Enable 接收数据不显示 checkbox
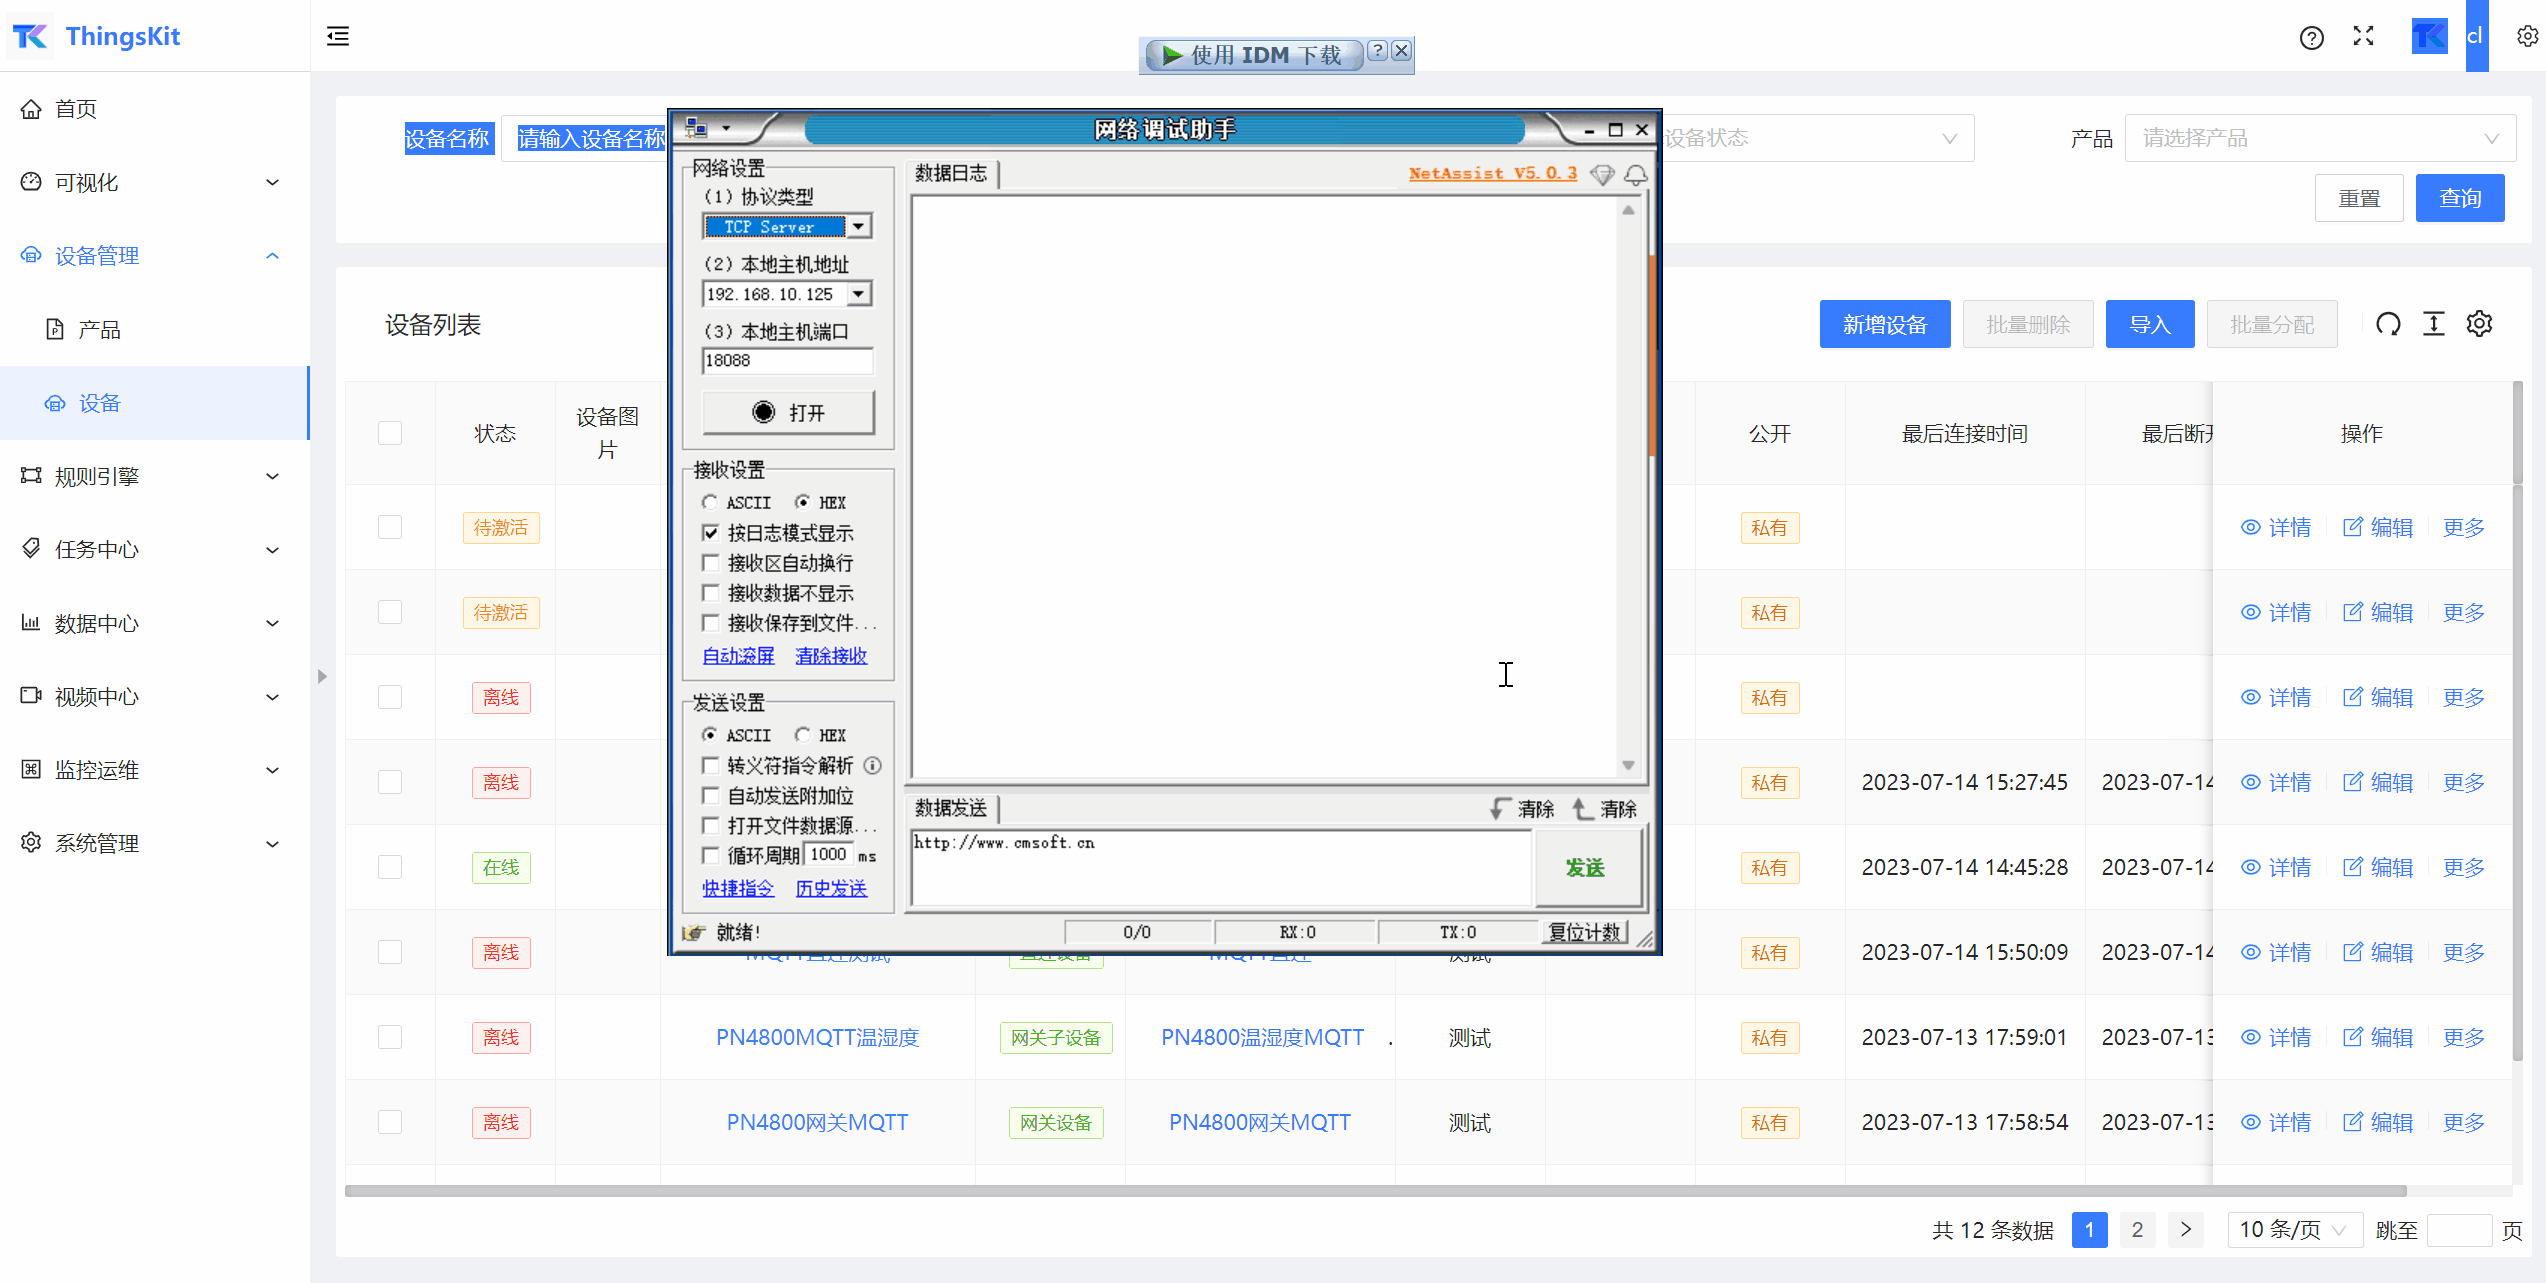Screen dimensions: 2546x1283 (711, 593)
